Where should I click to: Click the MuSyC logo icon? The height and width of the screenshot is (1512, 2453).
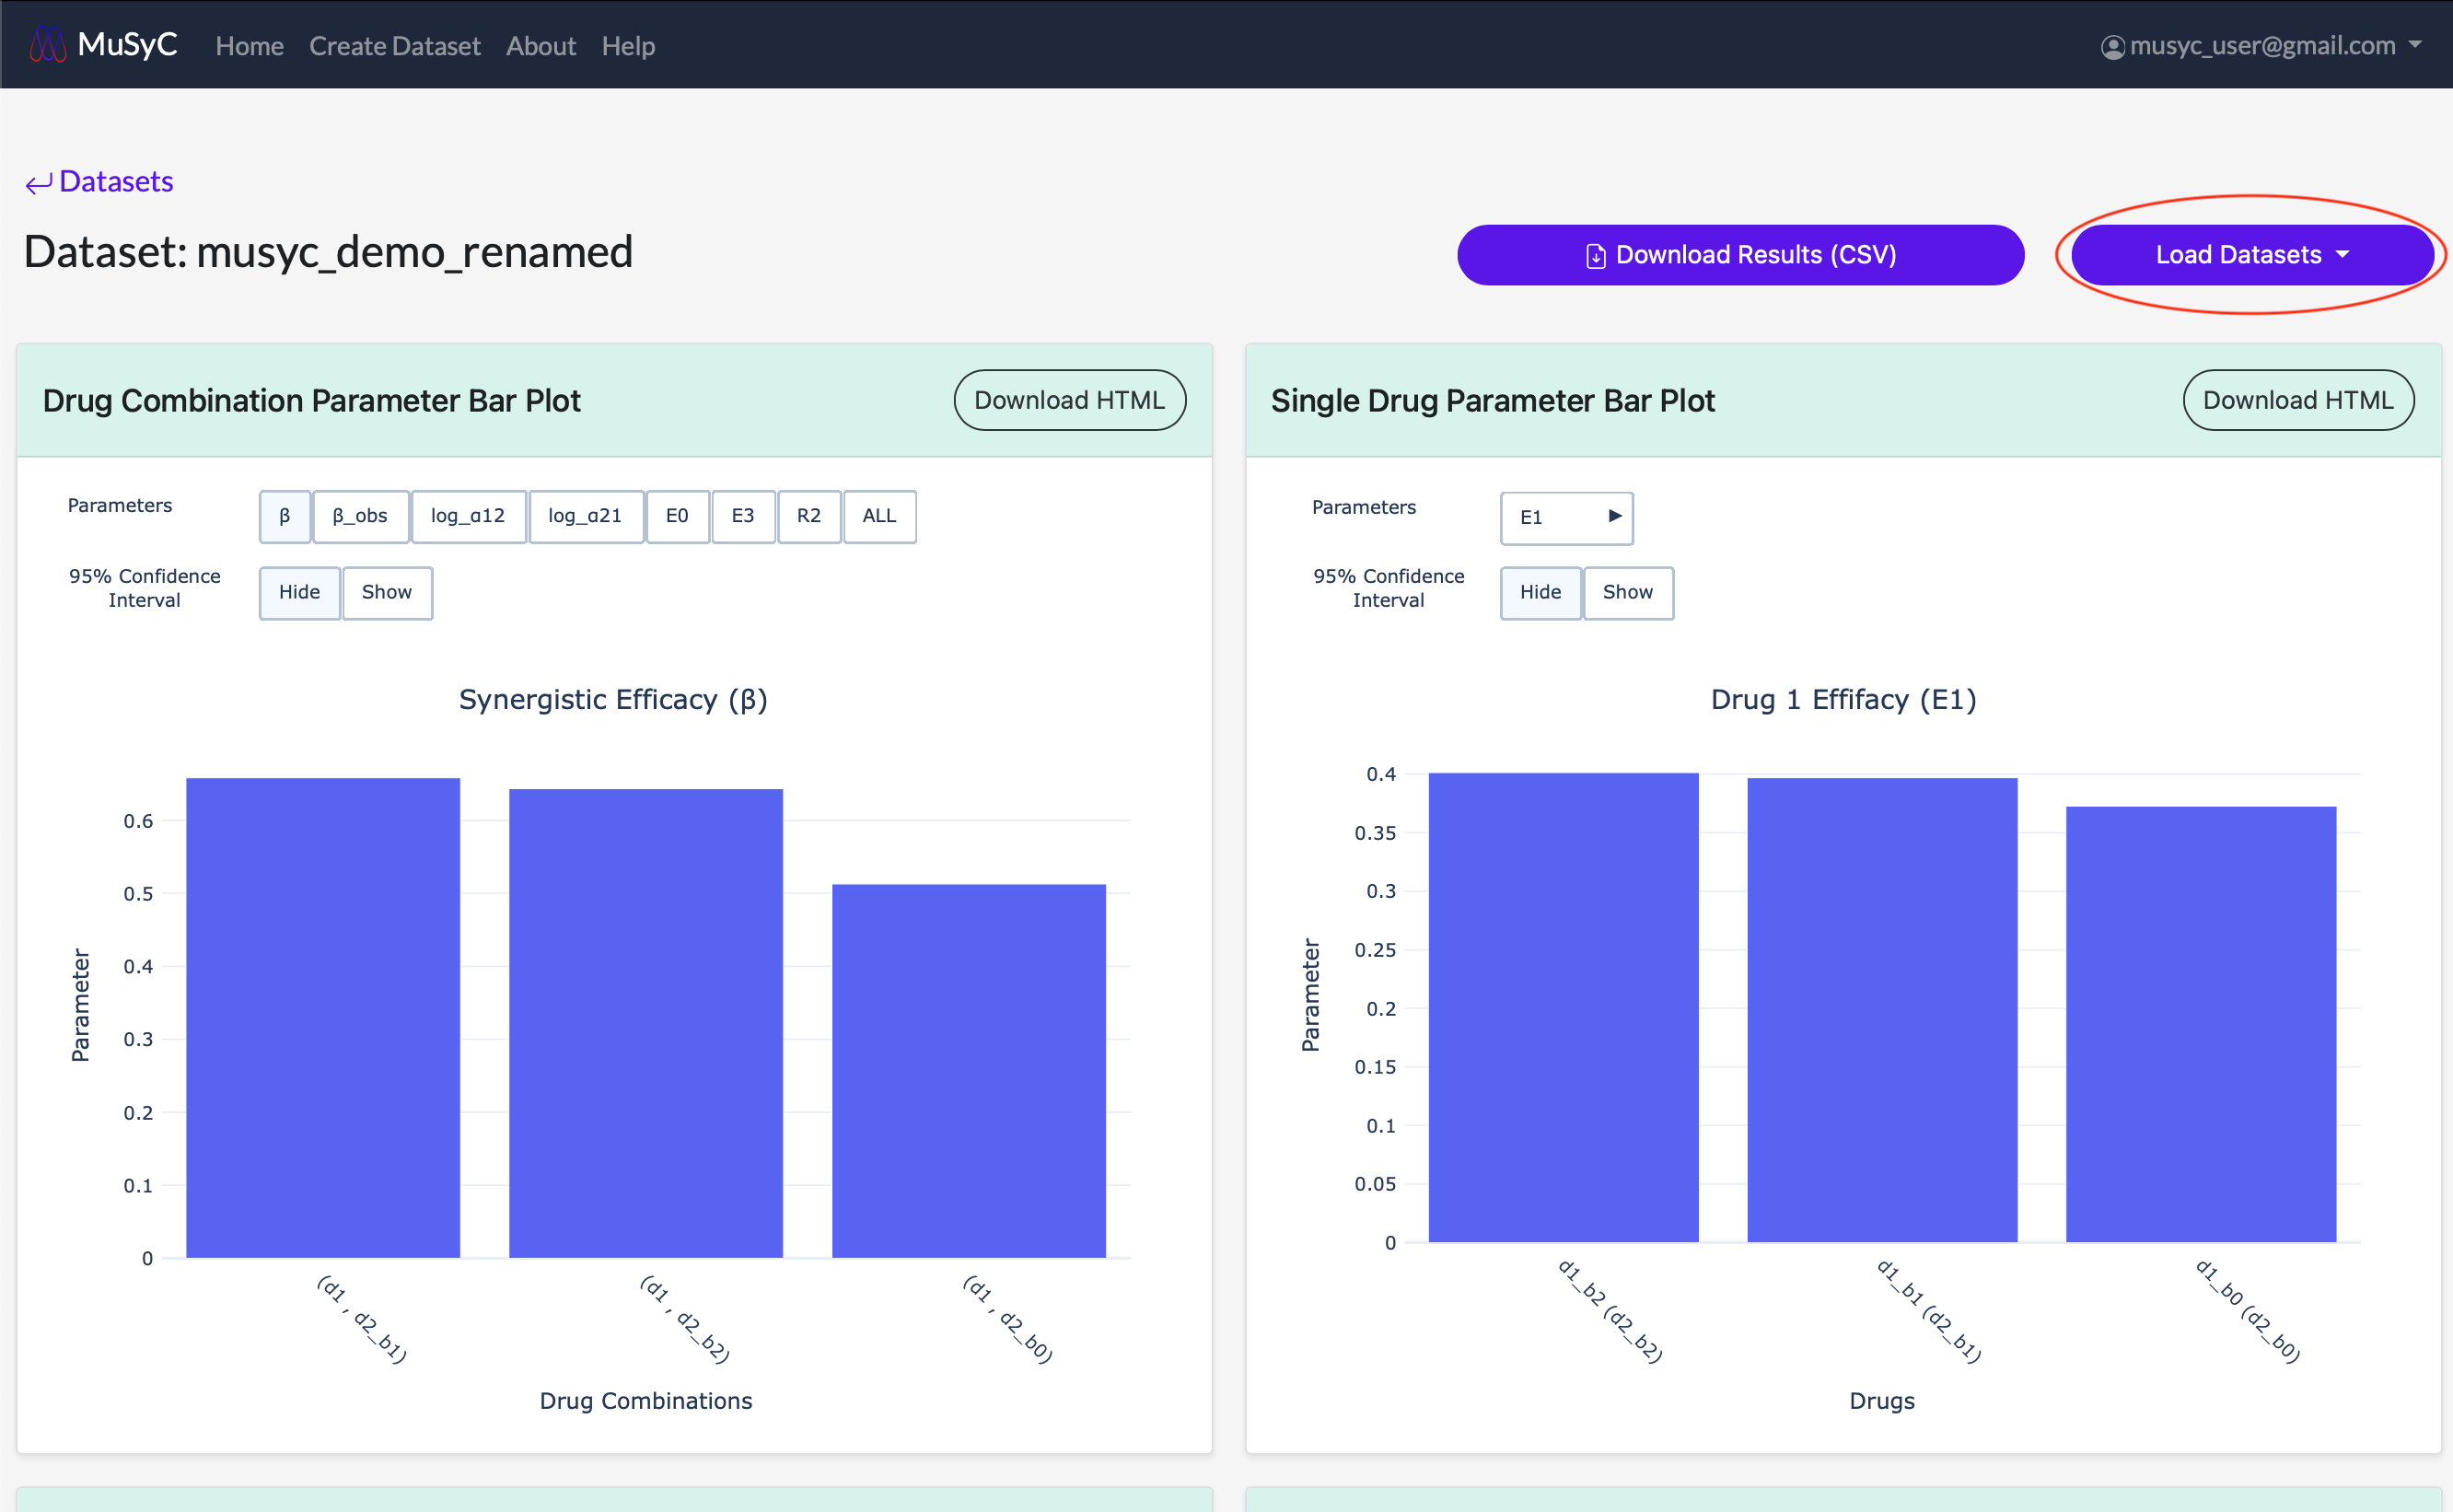[x=47, y=45]
